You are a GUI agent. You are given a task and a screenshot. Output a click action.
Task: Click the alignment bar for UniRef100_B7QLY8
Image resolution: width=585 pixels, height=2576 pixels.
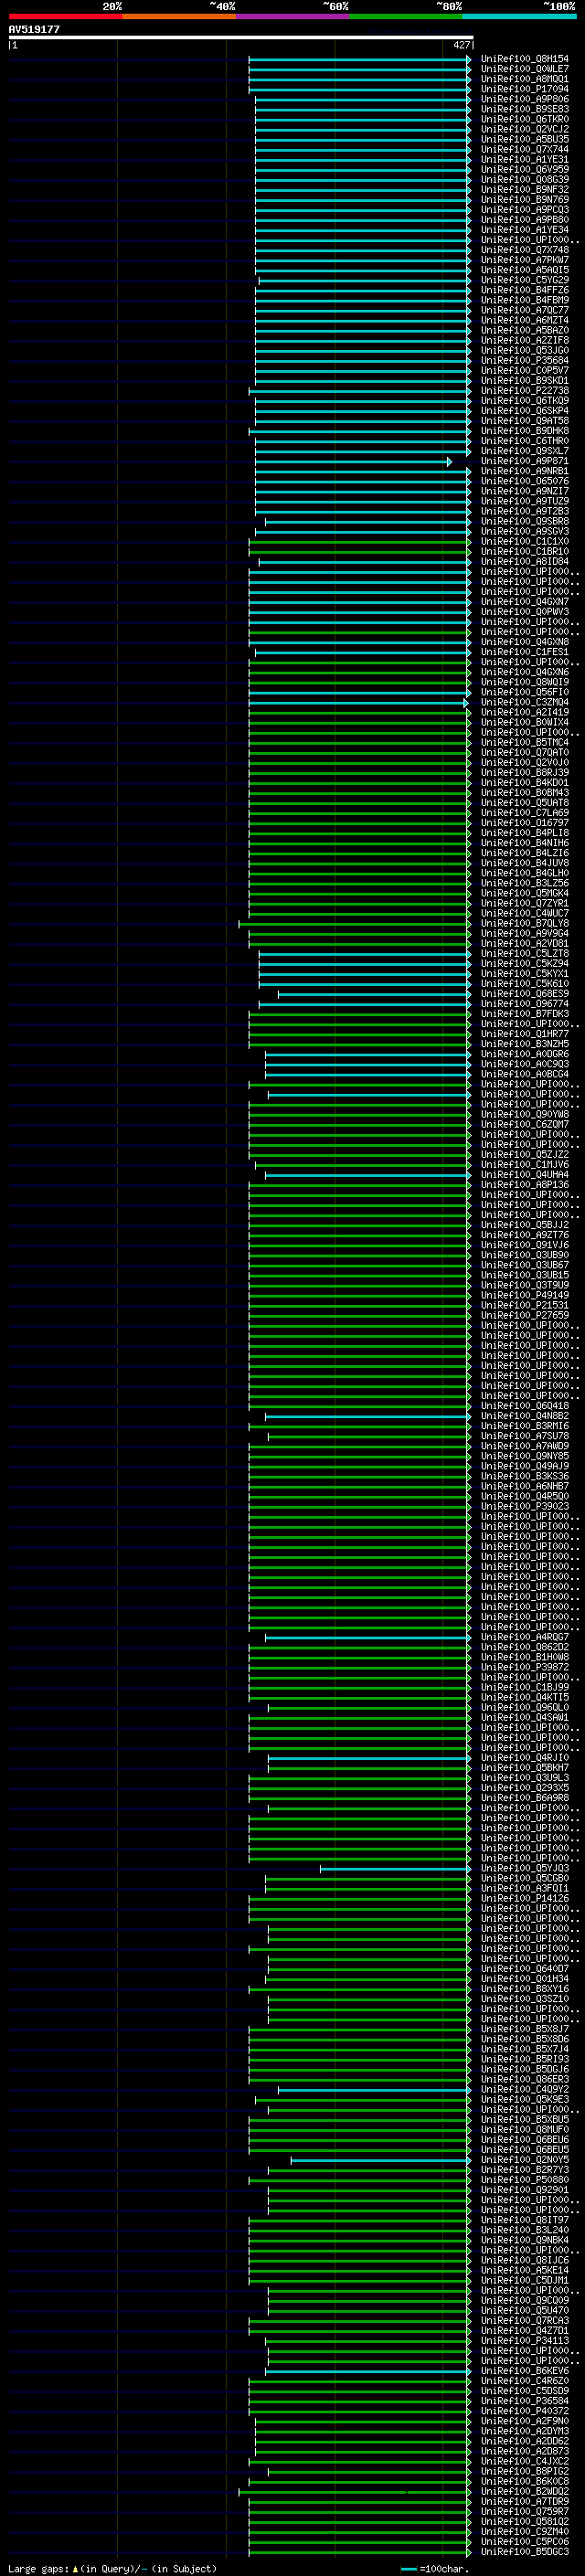354,924
